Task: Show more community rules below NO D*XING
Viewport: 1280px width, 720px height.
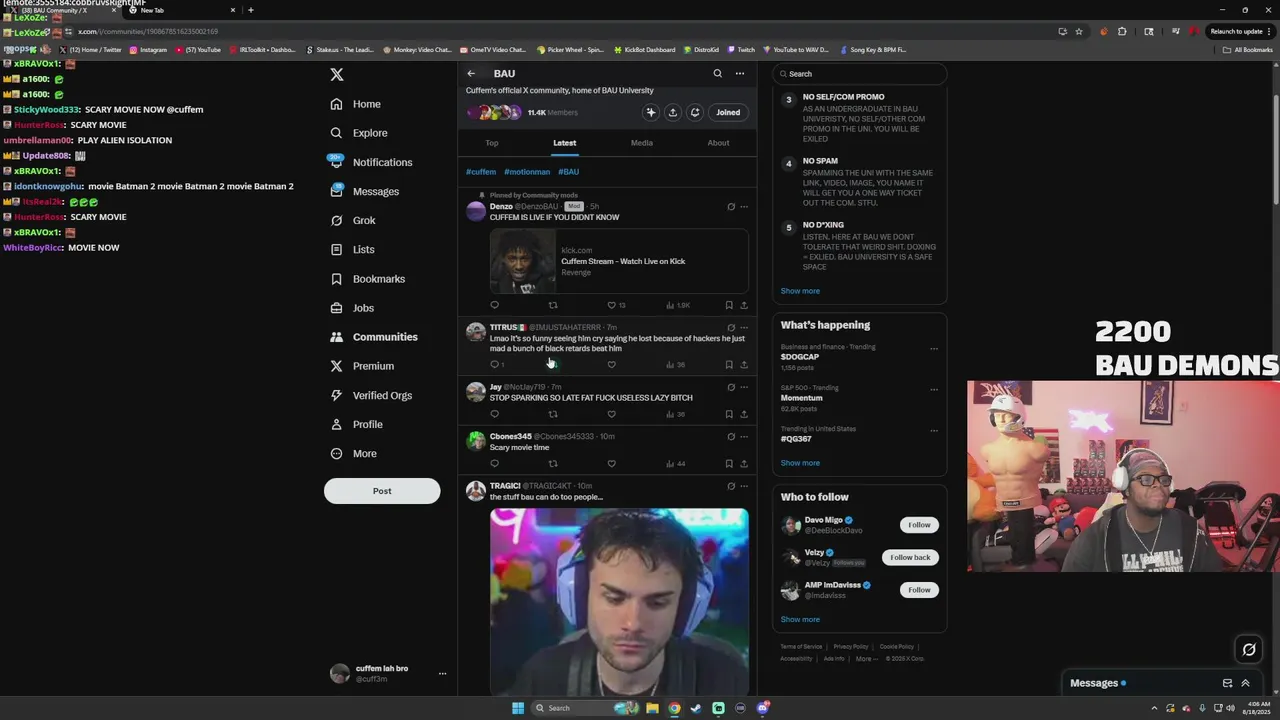Action: tap(800, 291)
